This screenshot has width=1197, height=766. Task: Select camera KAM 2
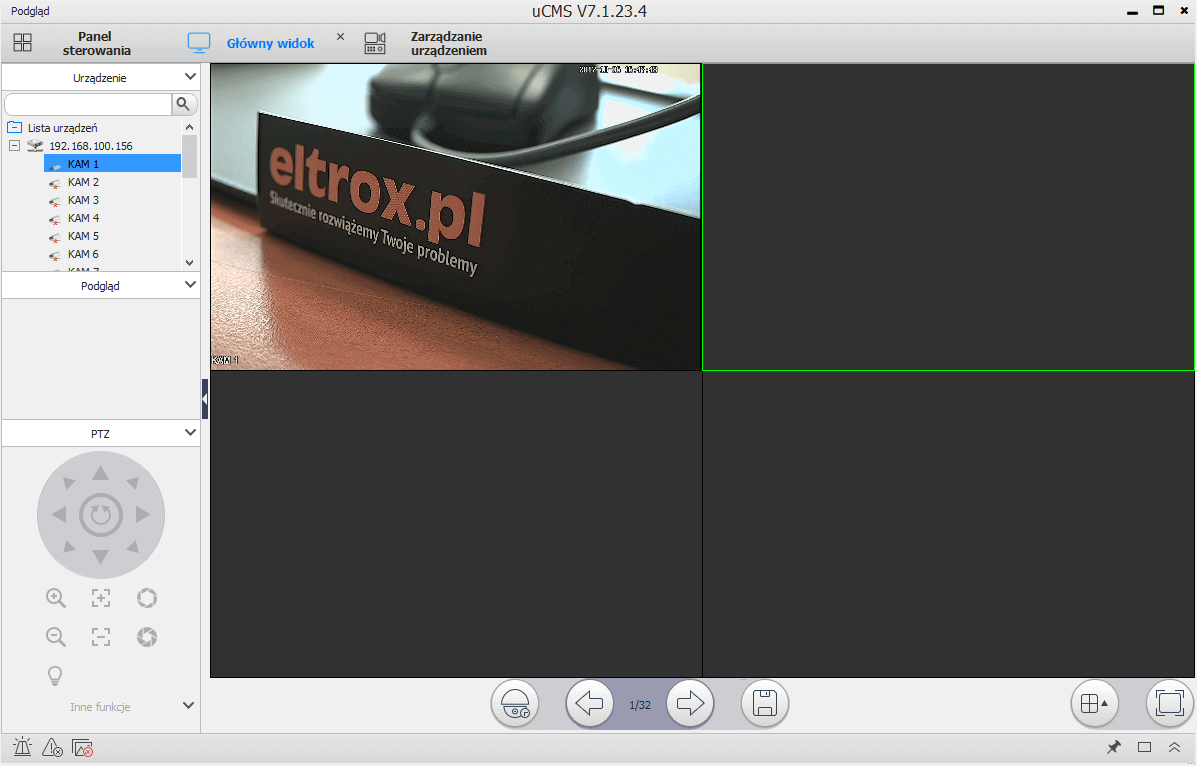tap(83, 182)
